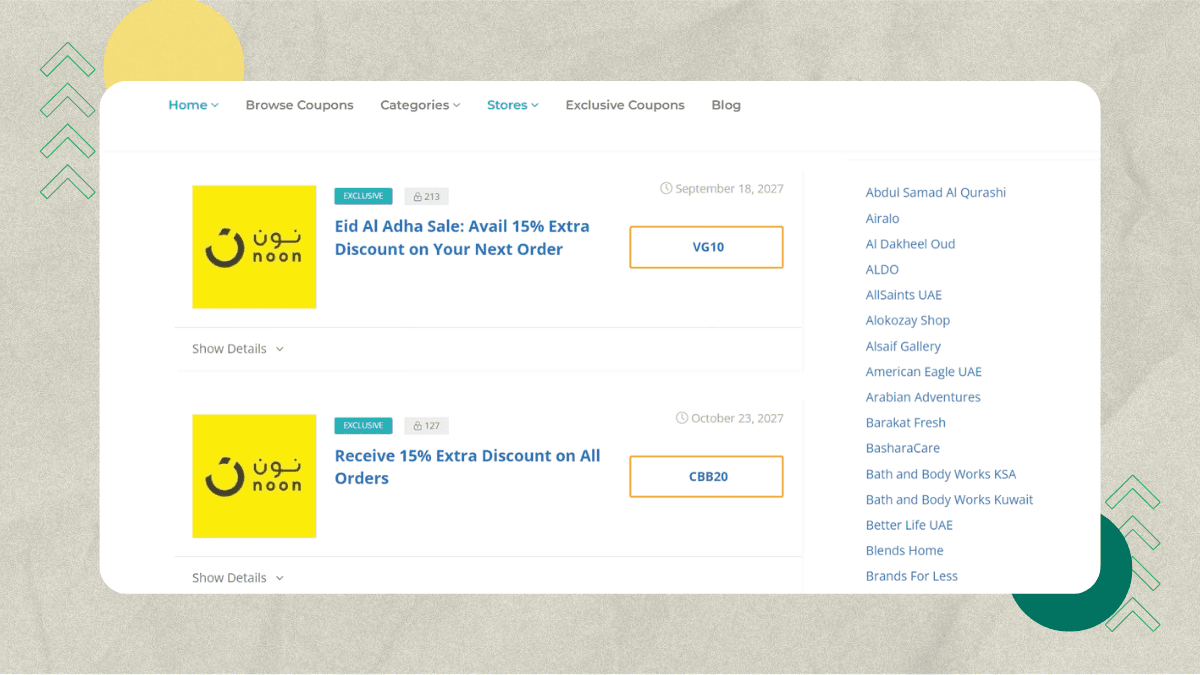This screenshot has height=675, width=1200.
Task: Open Exclusive Coupons page
Action: pos(625,105)
